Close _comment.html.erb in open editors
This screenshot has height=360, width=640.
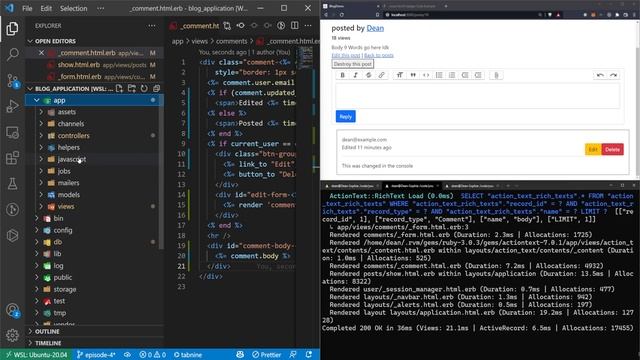tap(41, 53)
